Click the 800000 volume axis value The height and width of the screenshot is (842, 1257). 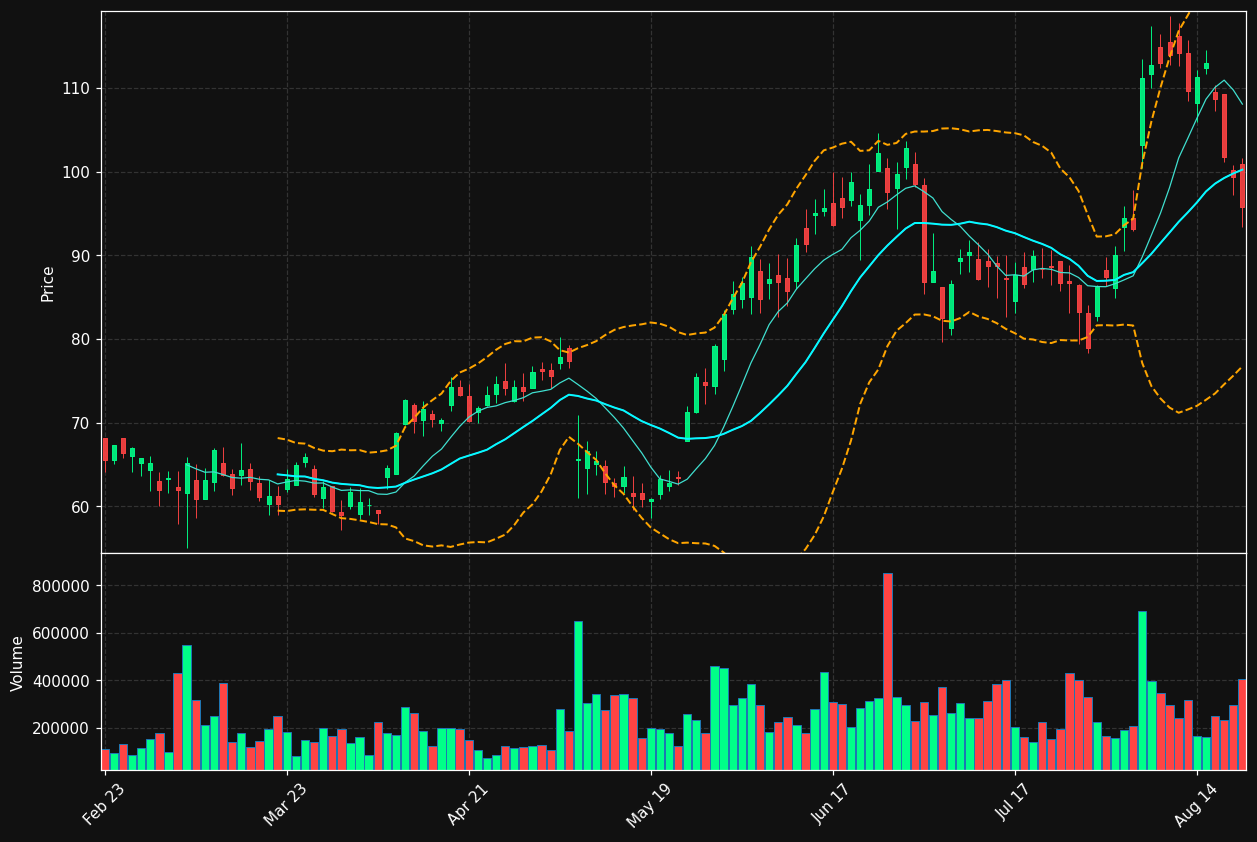click(61, 586)
